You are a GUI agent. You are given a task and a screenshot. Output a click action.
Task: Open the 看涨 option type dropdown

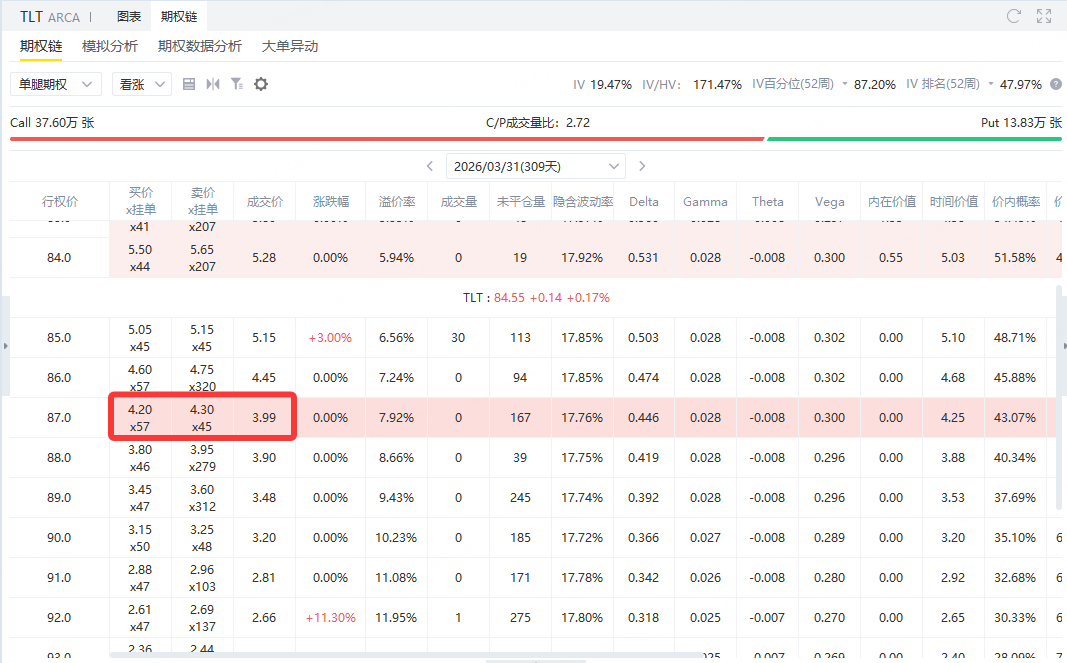point(141,85)
